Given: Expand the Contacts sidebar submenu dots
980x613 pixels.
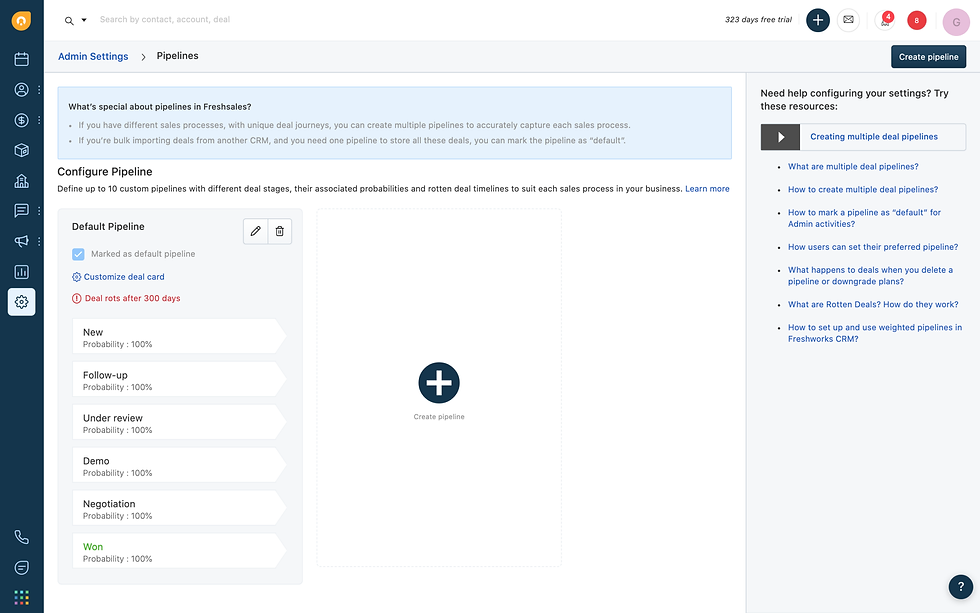Looking at the screenshot, I should (x=39, y=90).
